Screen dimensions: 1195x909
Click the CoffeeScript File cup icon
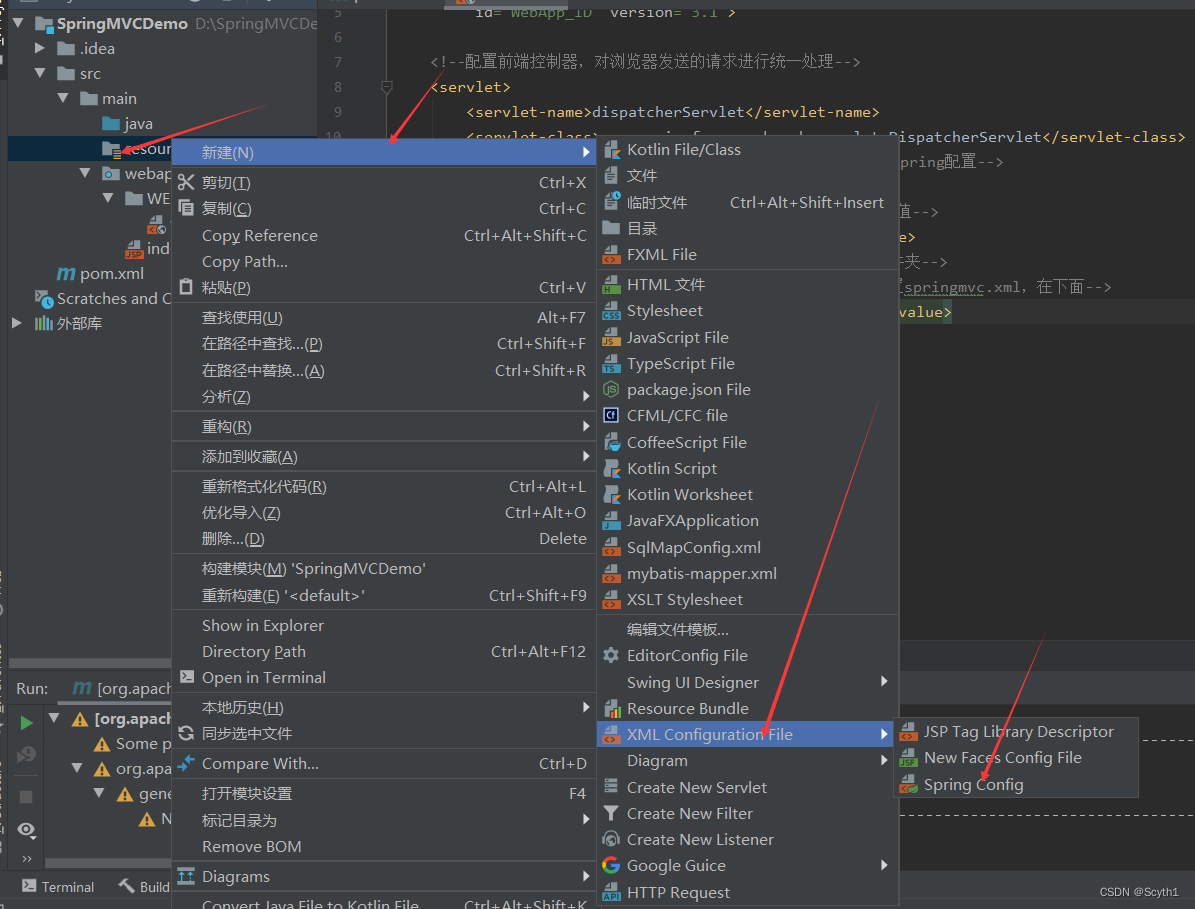coord(612,443)
